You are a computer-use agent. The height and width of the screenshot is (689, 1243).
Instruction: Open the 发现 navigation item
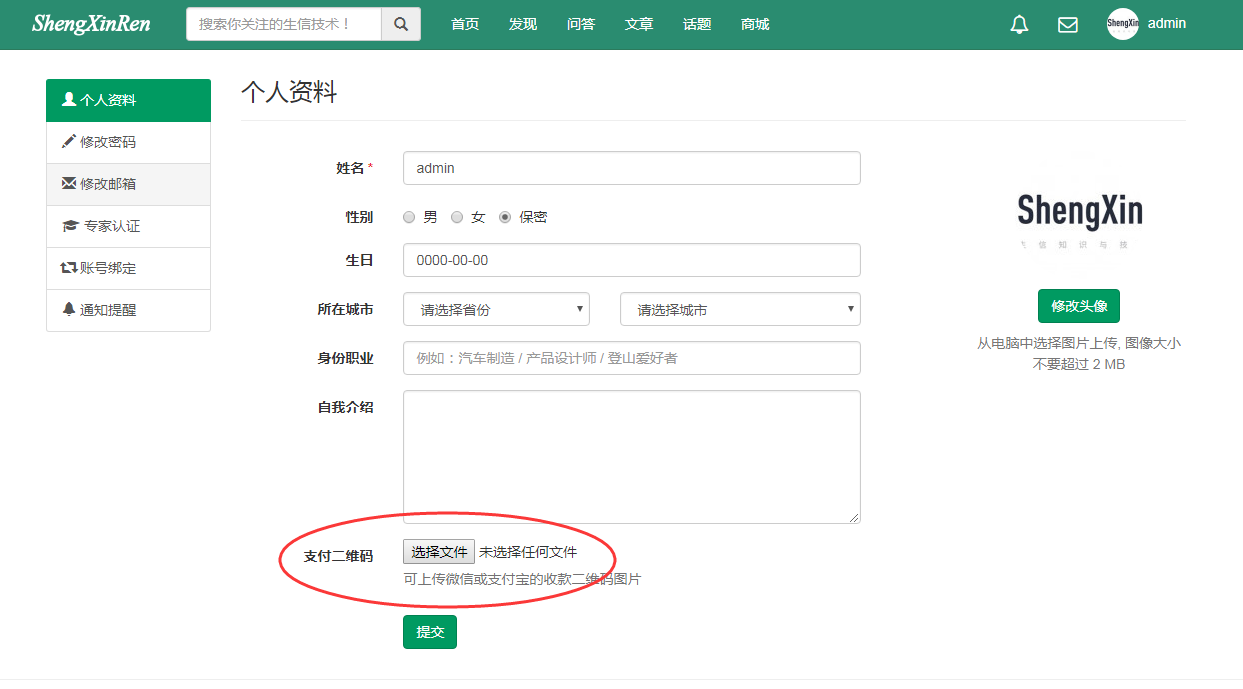tap(523, 25)
